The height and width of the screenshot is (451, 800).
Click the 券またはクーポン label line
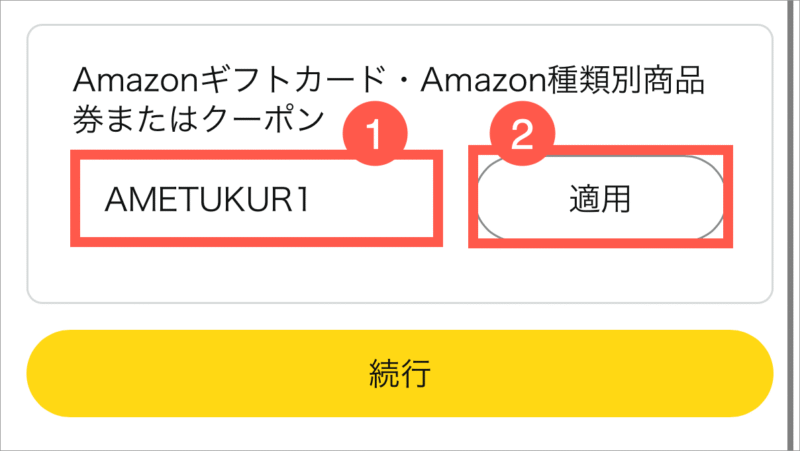199,120
